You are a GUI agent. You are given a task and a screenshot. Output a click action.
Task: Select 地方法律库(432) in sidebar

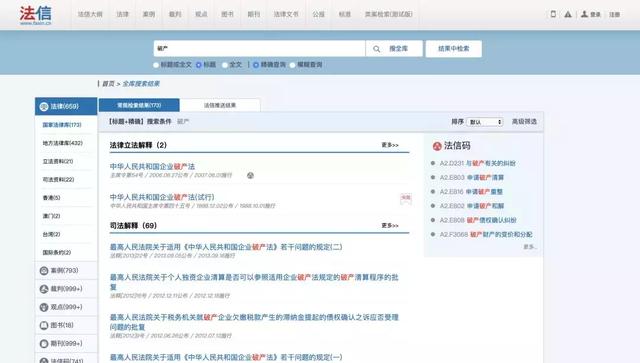click(x=63, y=143)
